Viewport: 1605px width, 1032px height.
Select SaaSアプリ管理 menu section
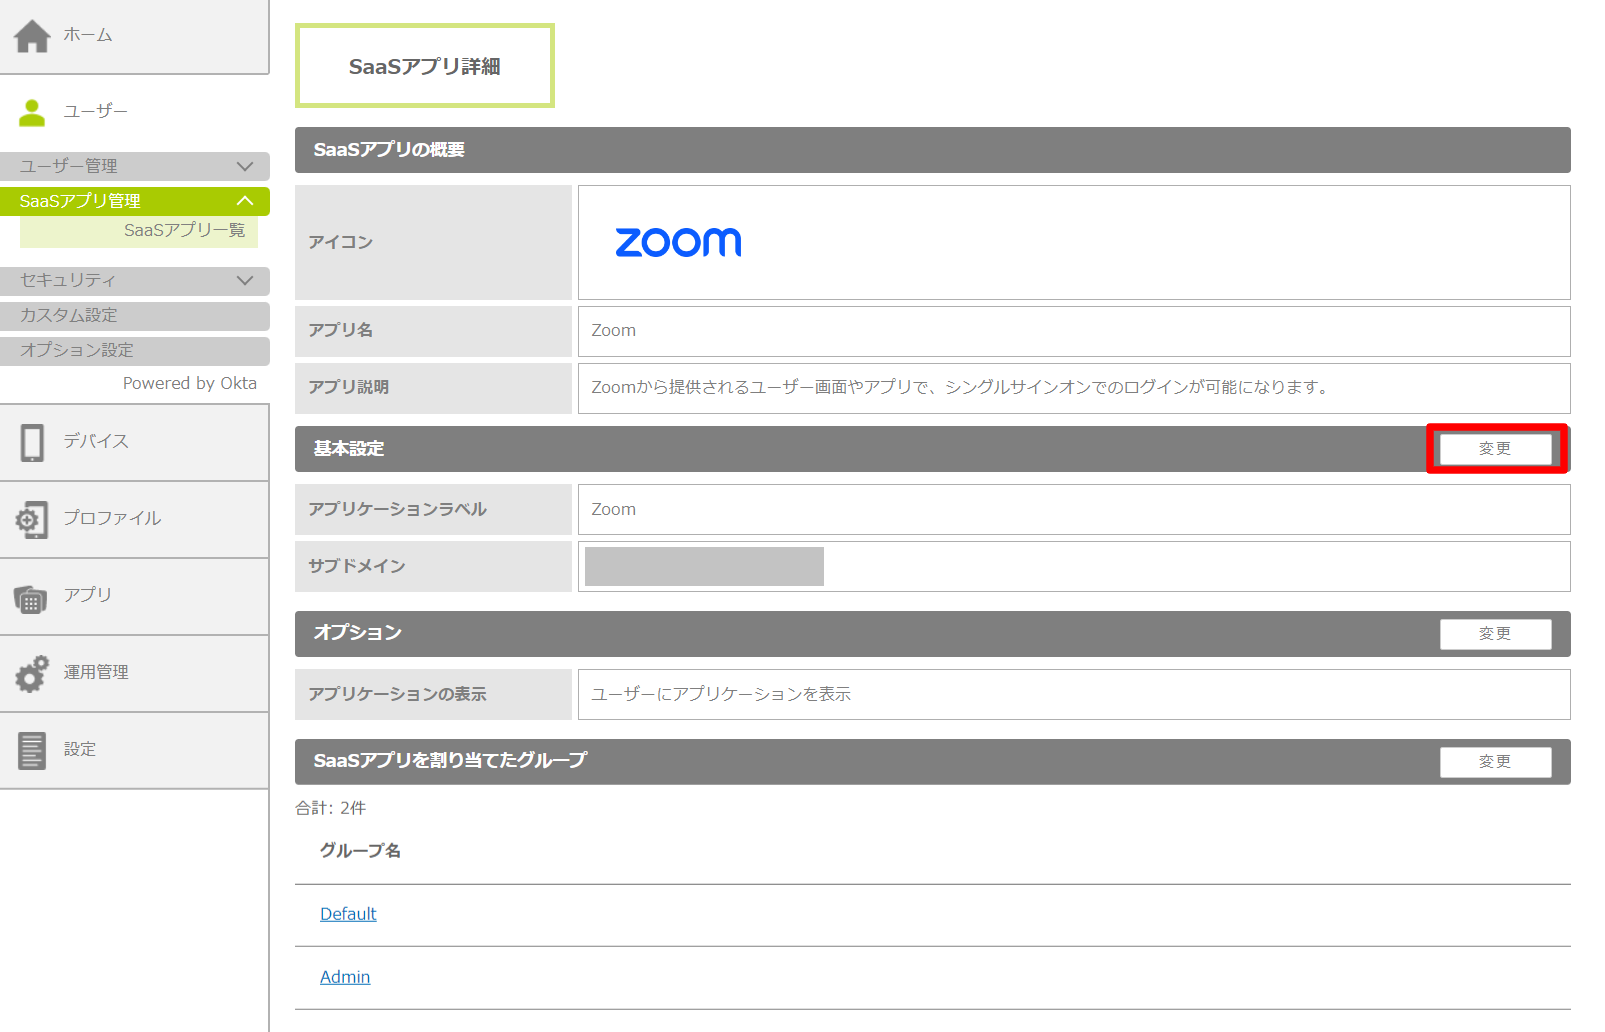135,201
